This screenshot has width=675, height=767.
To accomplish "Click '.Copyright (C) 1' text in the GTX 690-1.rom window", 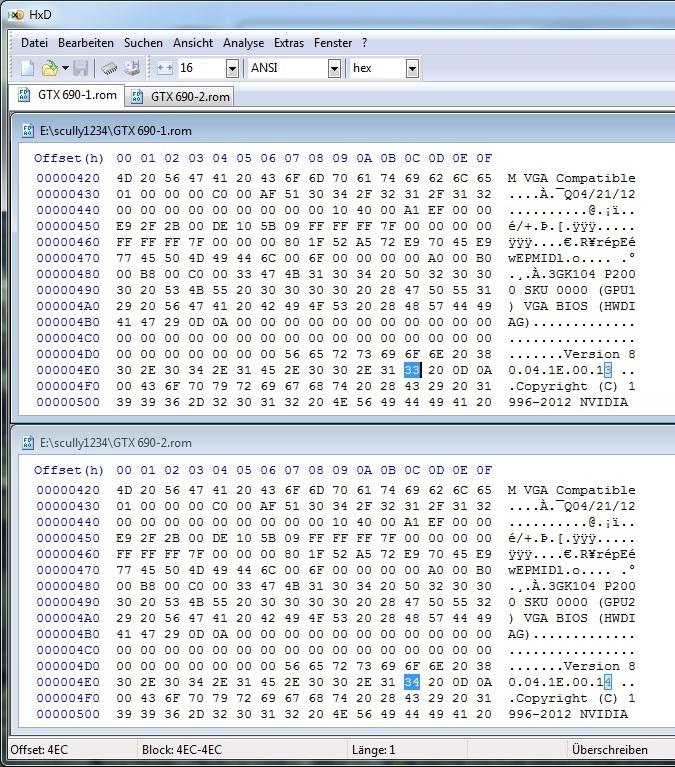I will tap(571, 386).
